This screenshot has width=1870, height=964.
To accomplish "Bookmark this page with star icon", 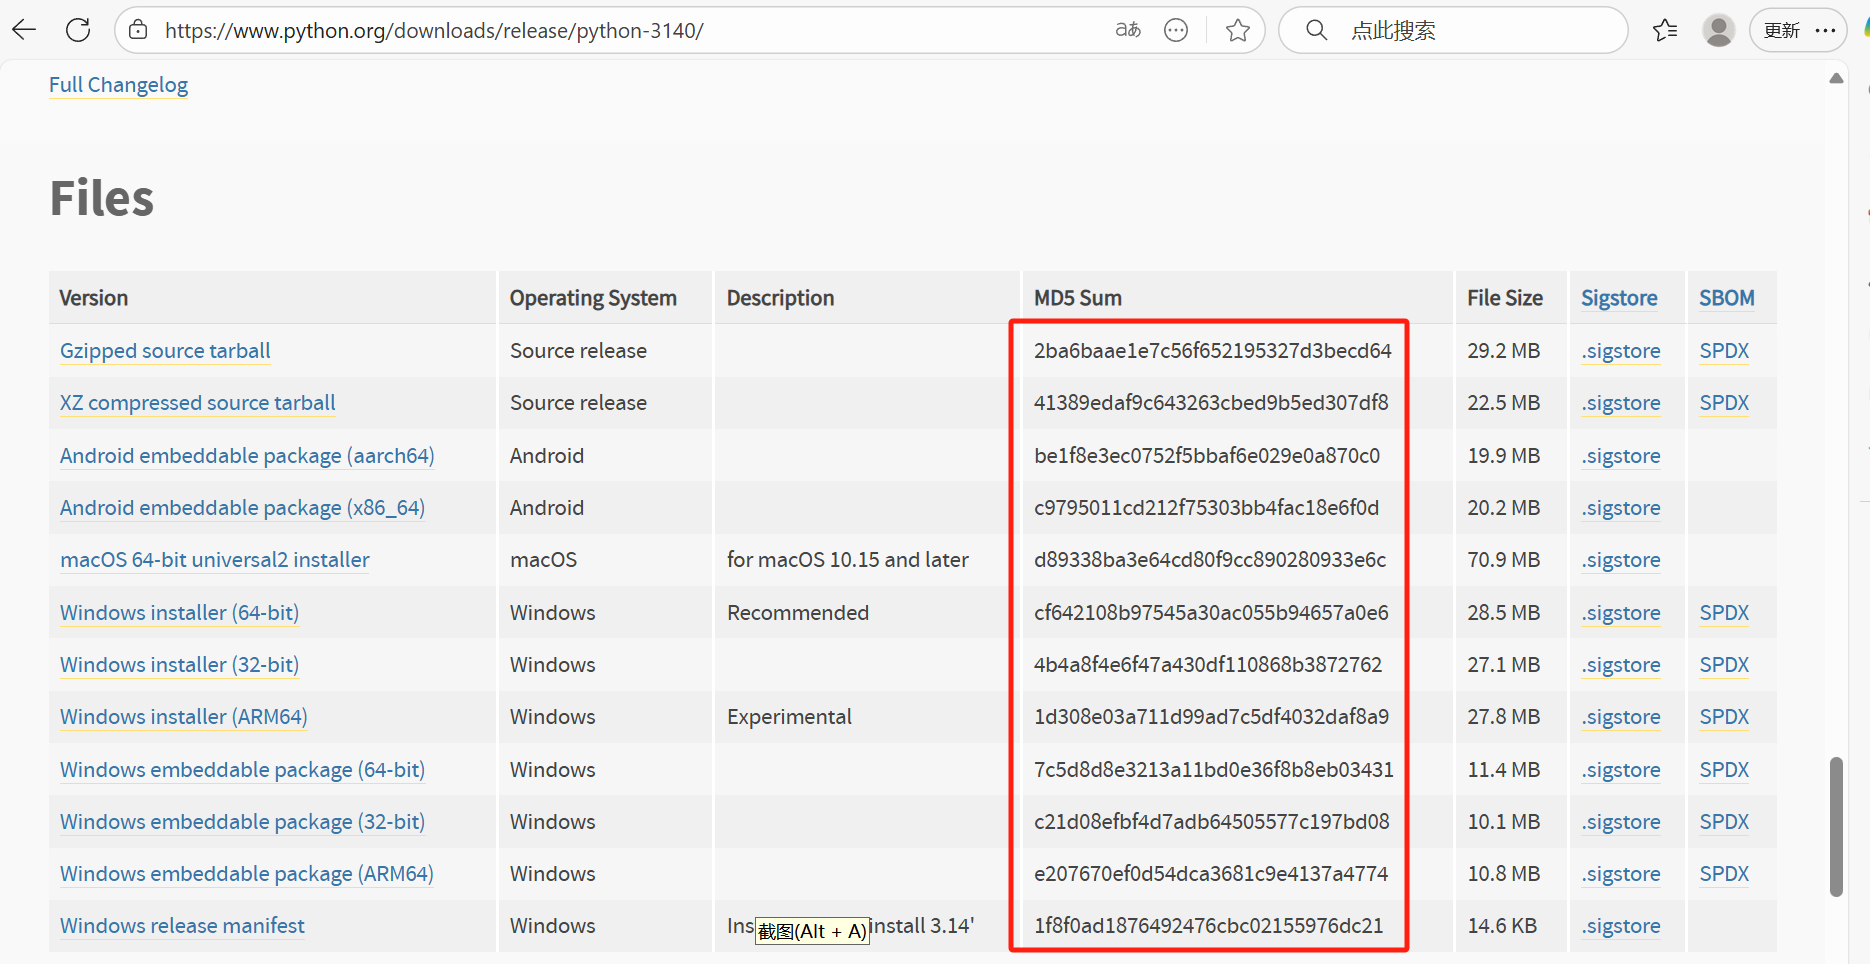I will pyautogui.click(x=1238, y=30).
